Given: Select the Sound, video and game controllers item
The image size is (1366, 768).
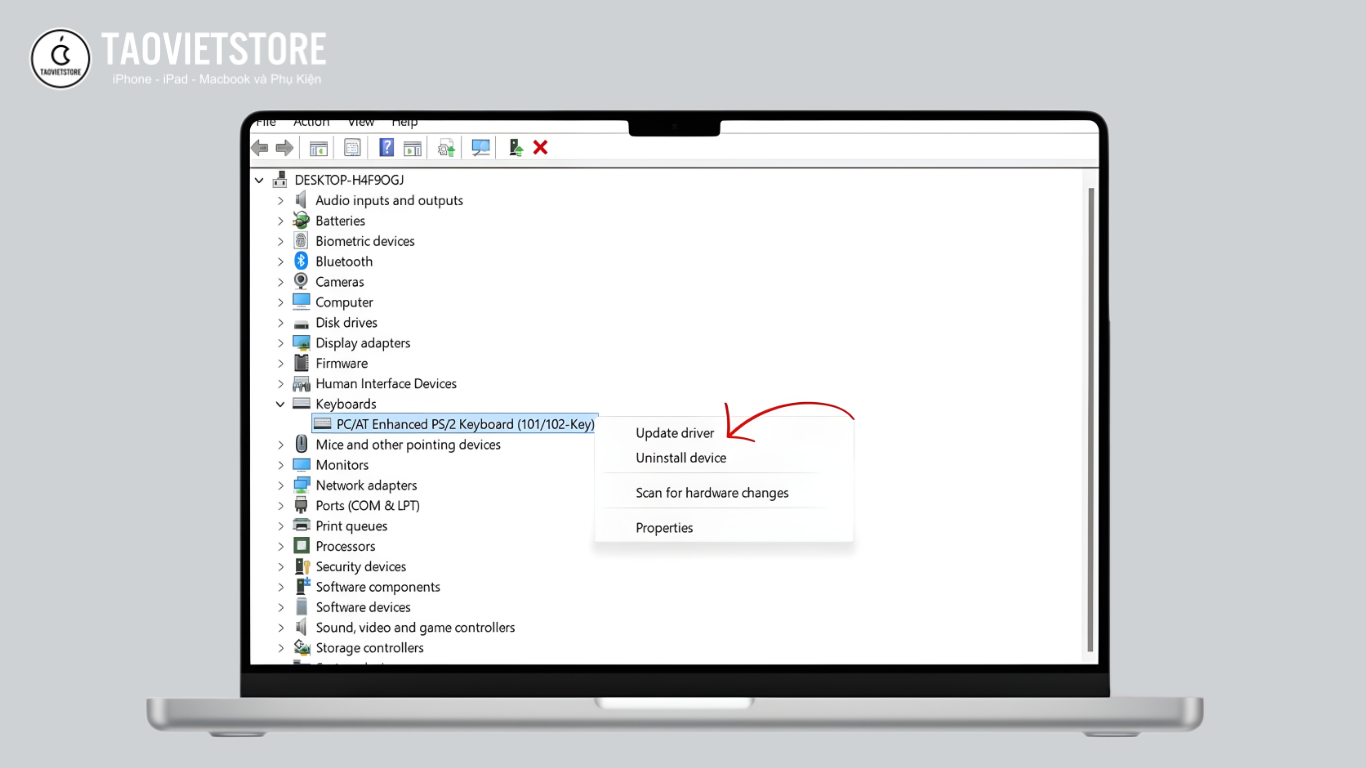Looking at the screenshot, I should (415, 628).
